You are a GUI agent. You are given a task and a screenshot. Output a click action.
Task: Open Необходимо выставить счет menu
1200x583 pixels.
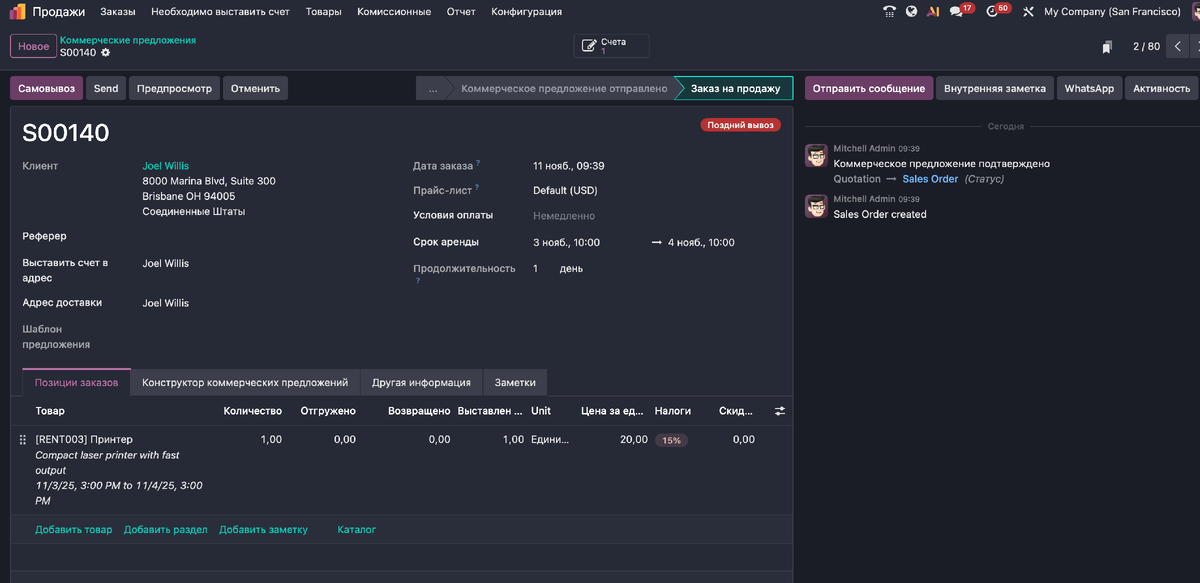(x=220, y=12)
